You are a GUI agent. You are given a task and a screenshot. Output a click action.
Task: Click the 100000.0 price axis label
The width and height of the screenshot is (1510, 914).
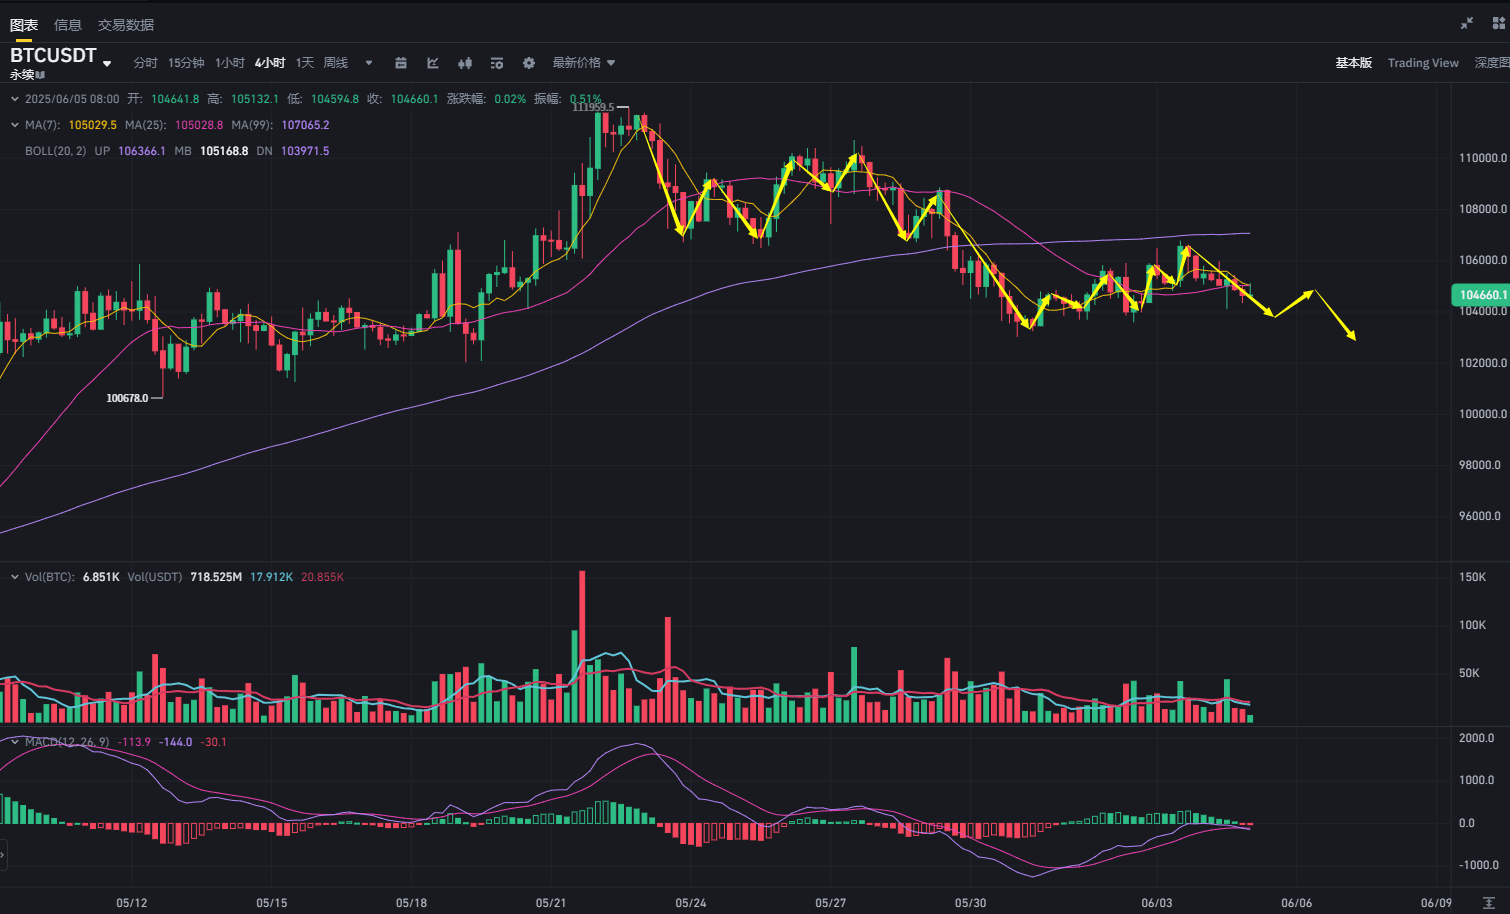tap(1483, 414)
